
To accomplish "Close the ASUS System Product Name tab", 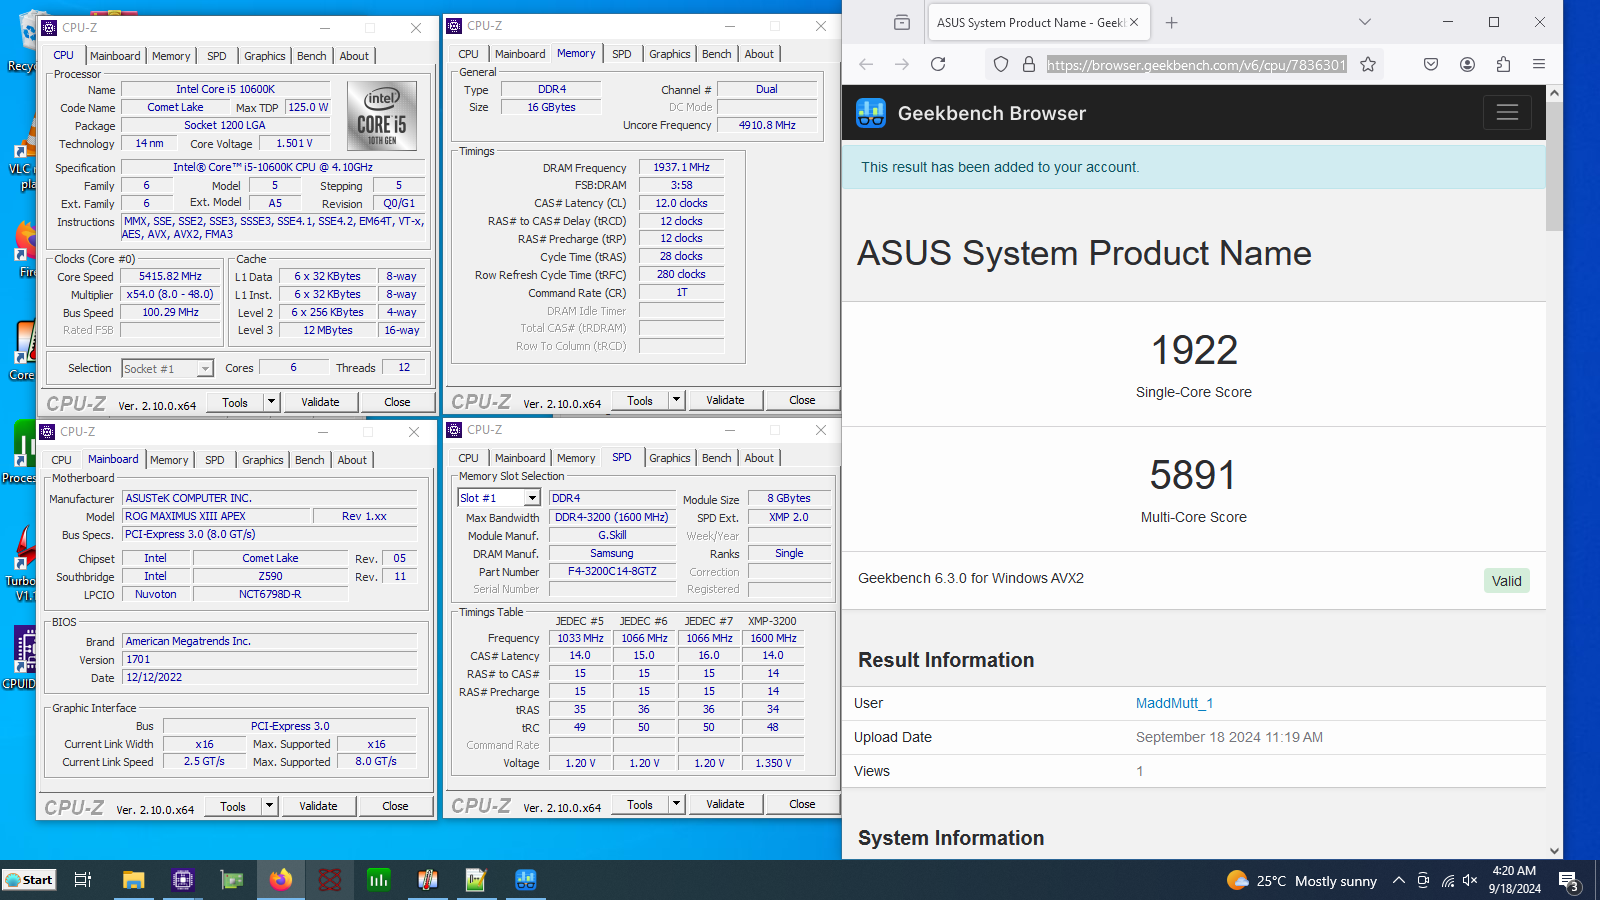I will (x=1134, y=22).
